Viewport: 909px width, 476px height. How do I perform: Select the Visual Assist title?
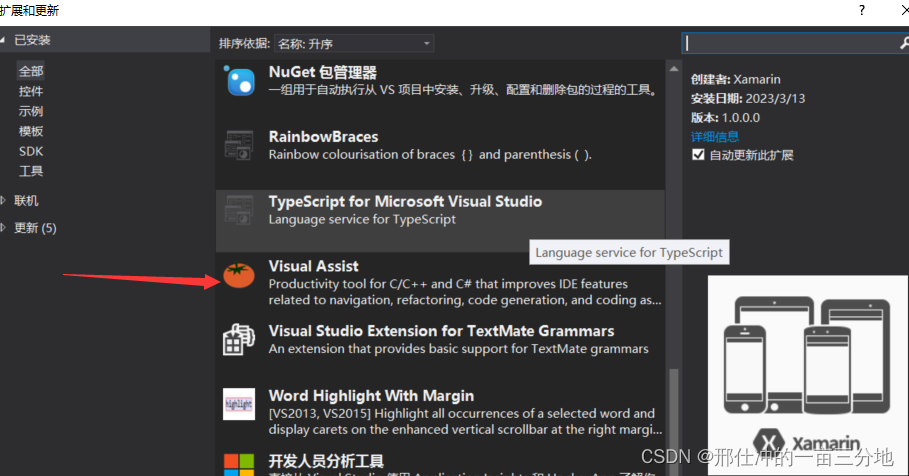coord(314,266)
